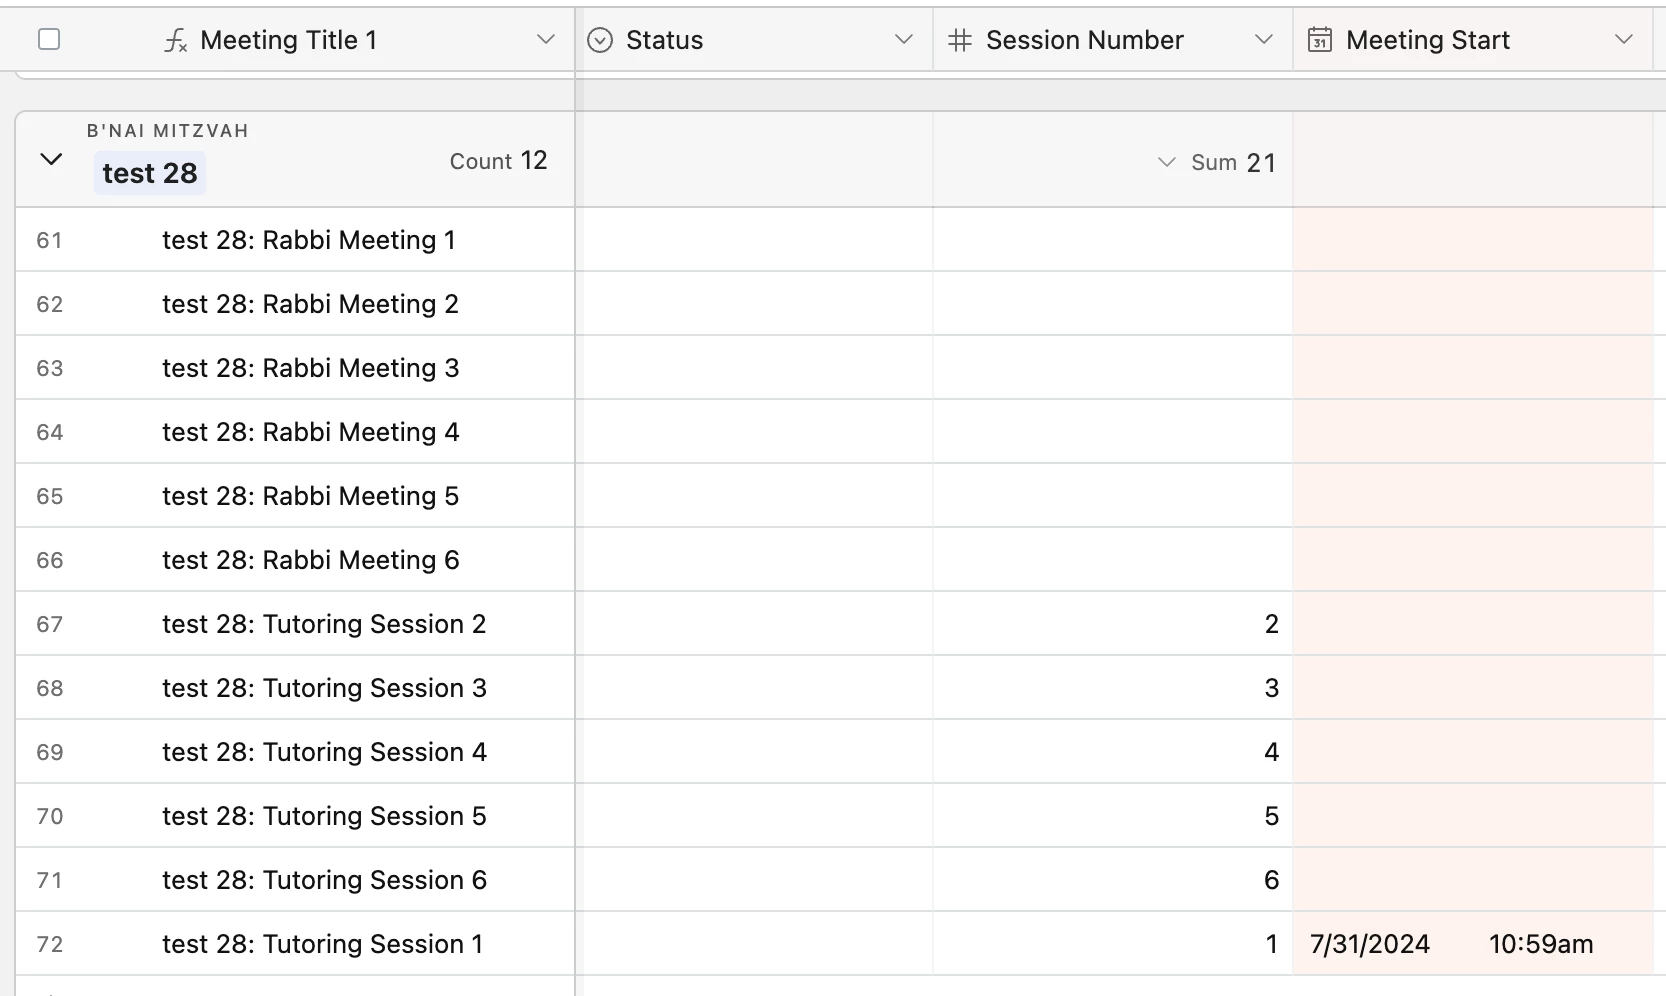Select row 61 Rabbi Meeting 1

click(x=308, y=240)
